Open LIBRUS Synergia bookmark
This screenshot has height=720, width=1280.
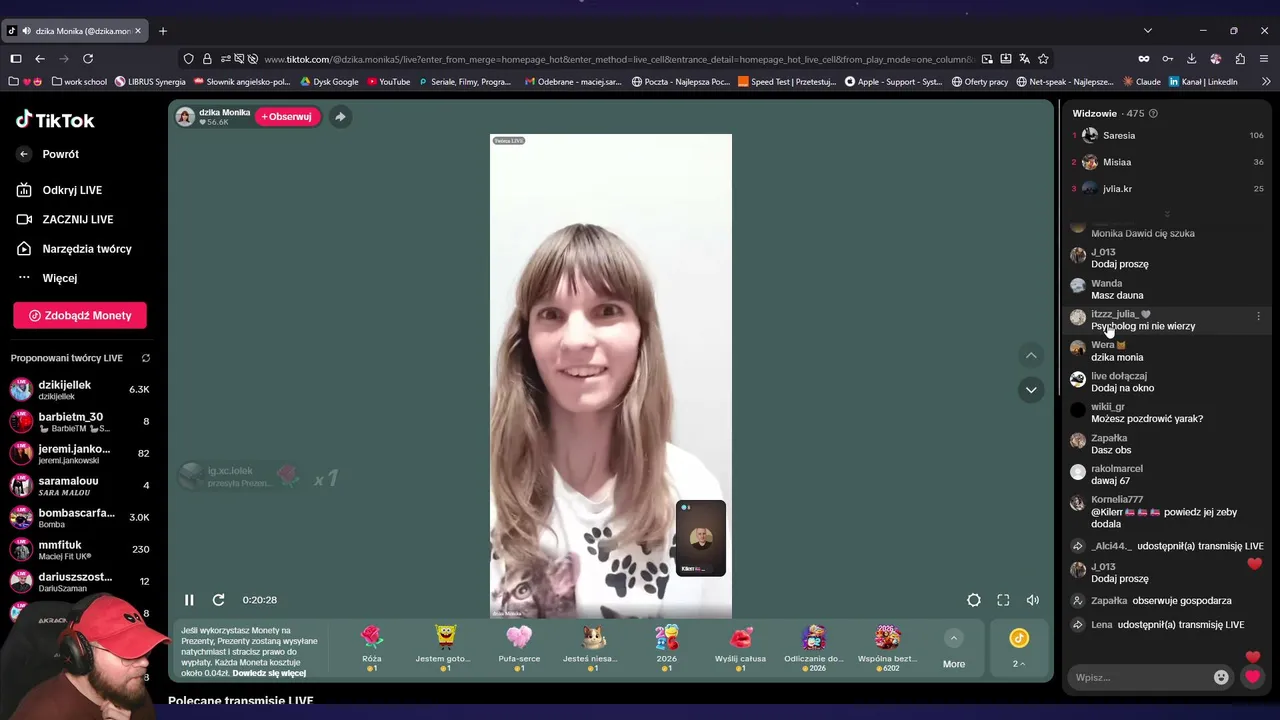click(150, 82)
